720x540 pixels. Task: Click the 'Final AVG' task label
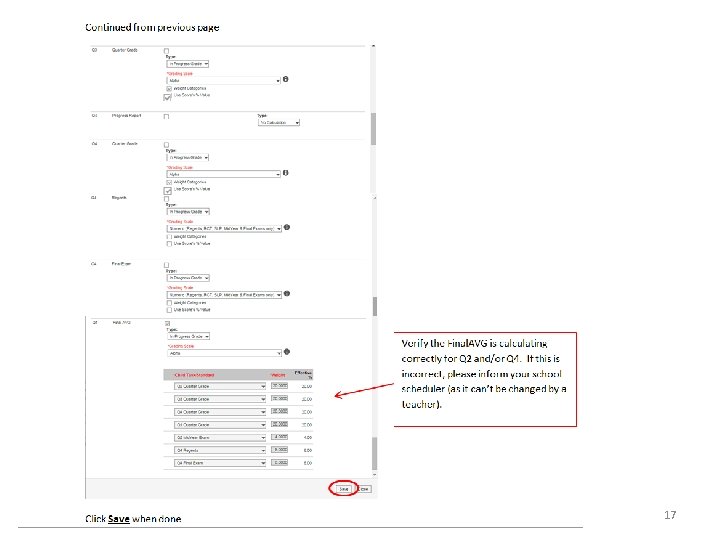(122, 323)
